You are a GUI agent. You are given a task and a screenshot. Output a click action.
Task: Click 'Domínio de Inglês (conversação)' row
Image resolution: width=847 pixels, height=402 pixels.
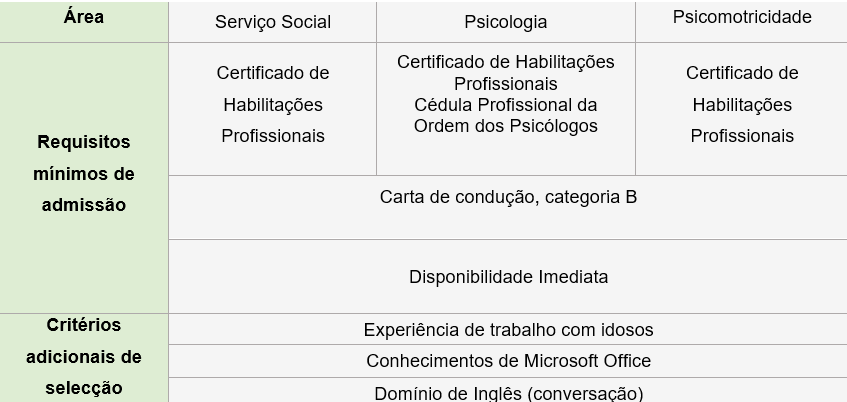point(508,391)
